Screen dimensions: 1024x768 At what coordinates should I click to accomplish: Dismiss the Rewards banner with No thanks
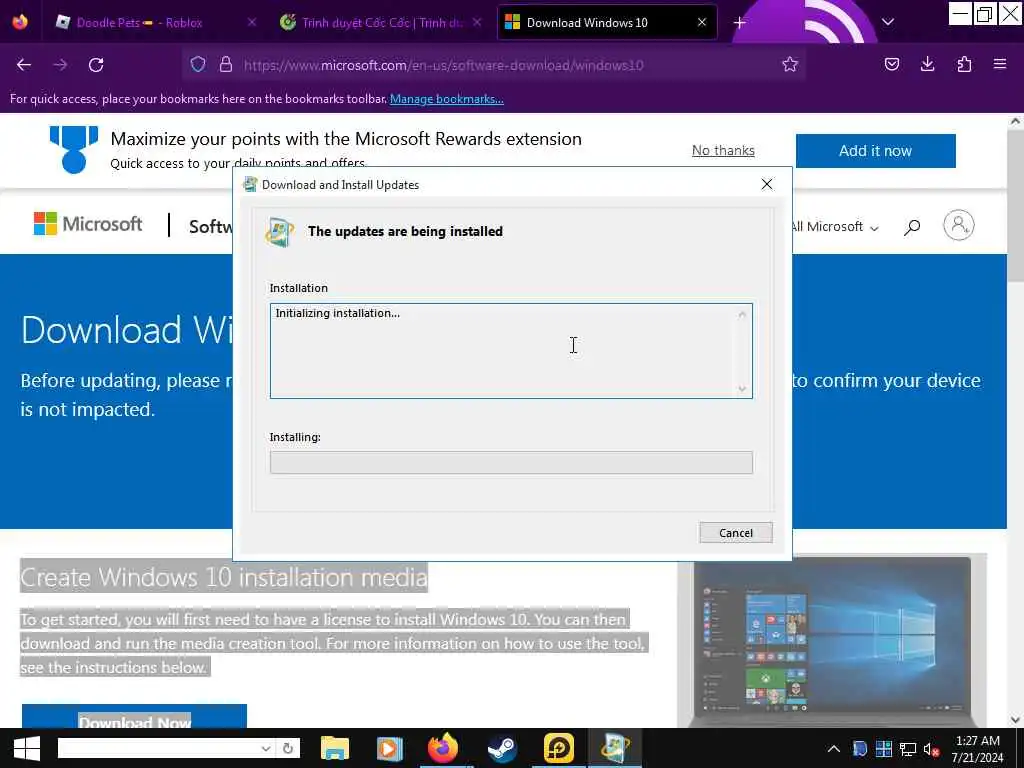723,150
